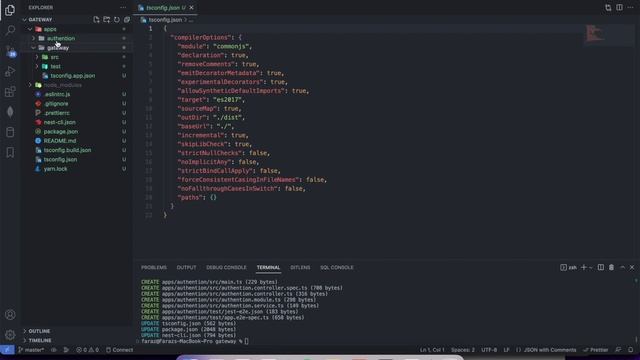Open changes compare icon in editor toolbar
The image size is (640, 360).
click(608, 7)
